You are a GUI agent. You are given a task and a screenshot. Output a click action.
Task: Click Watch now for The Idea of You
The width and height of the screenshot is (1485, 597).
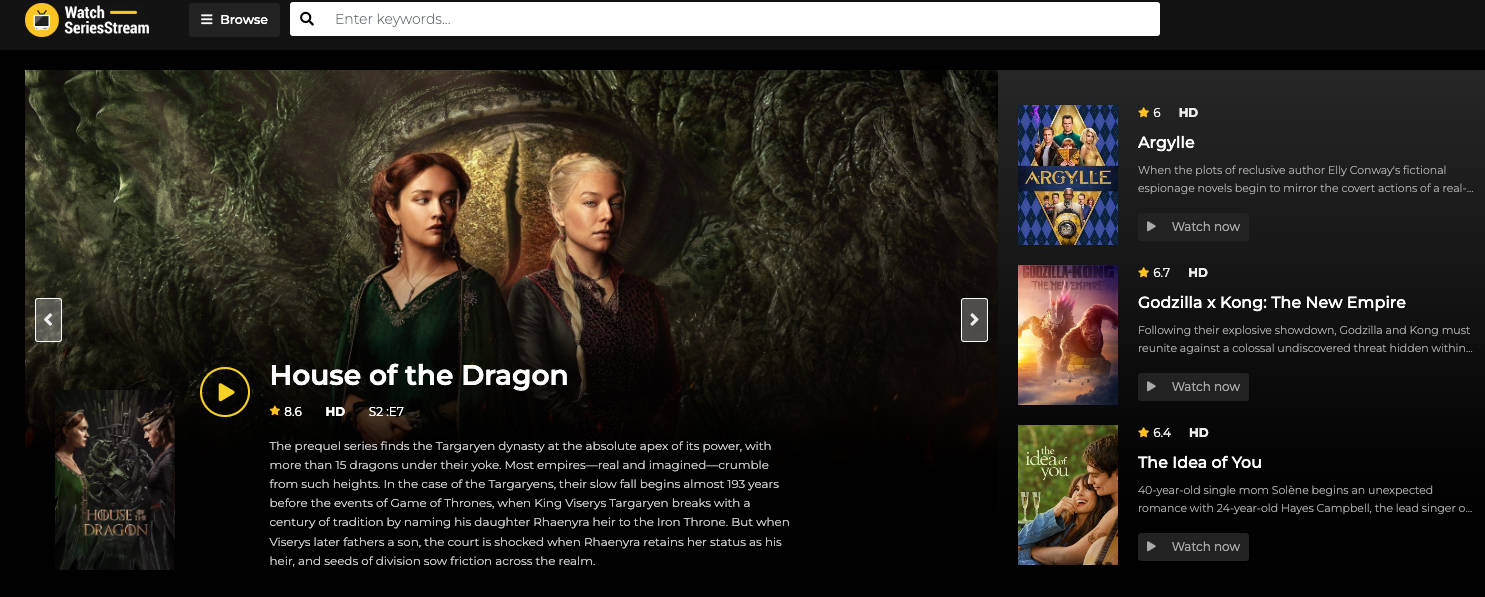point(1193,547)
